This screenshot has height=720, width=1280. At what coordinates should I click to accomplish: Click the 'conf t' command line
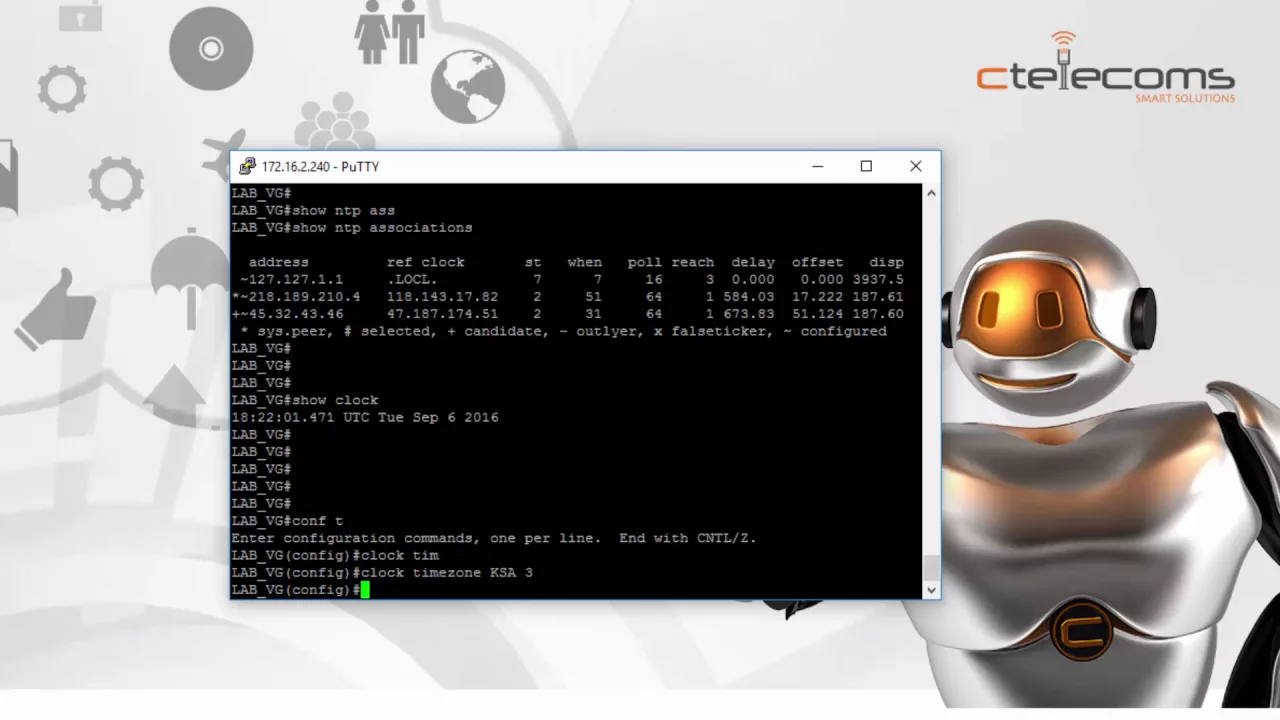pyautogui.click(x=287, y=521)
